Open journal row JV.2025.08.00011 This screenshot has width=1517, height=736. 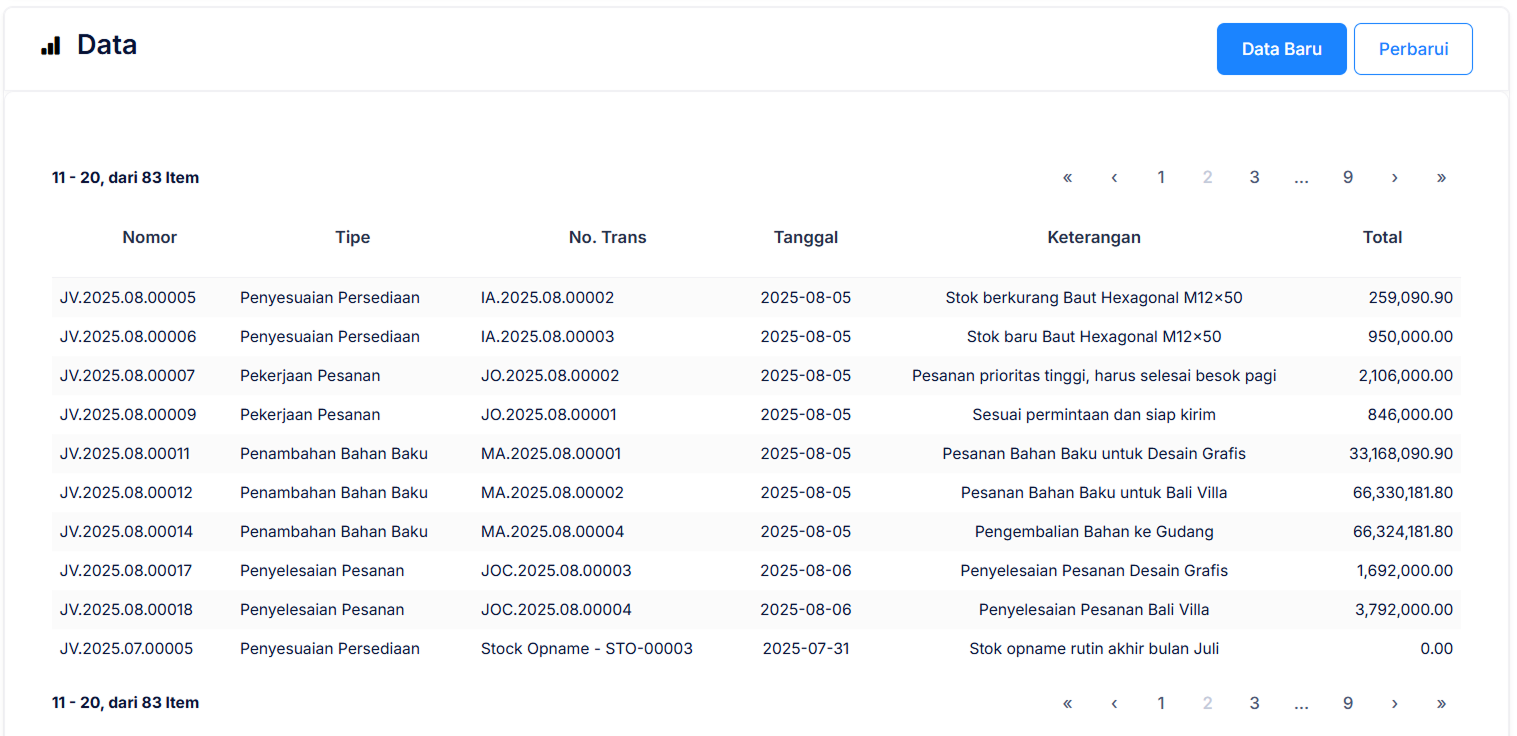(x=125, y=454)
